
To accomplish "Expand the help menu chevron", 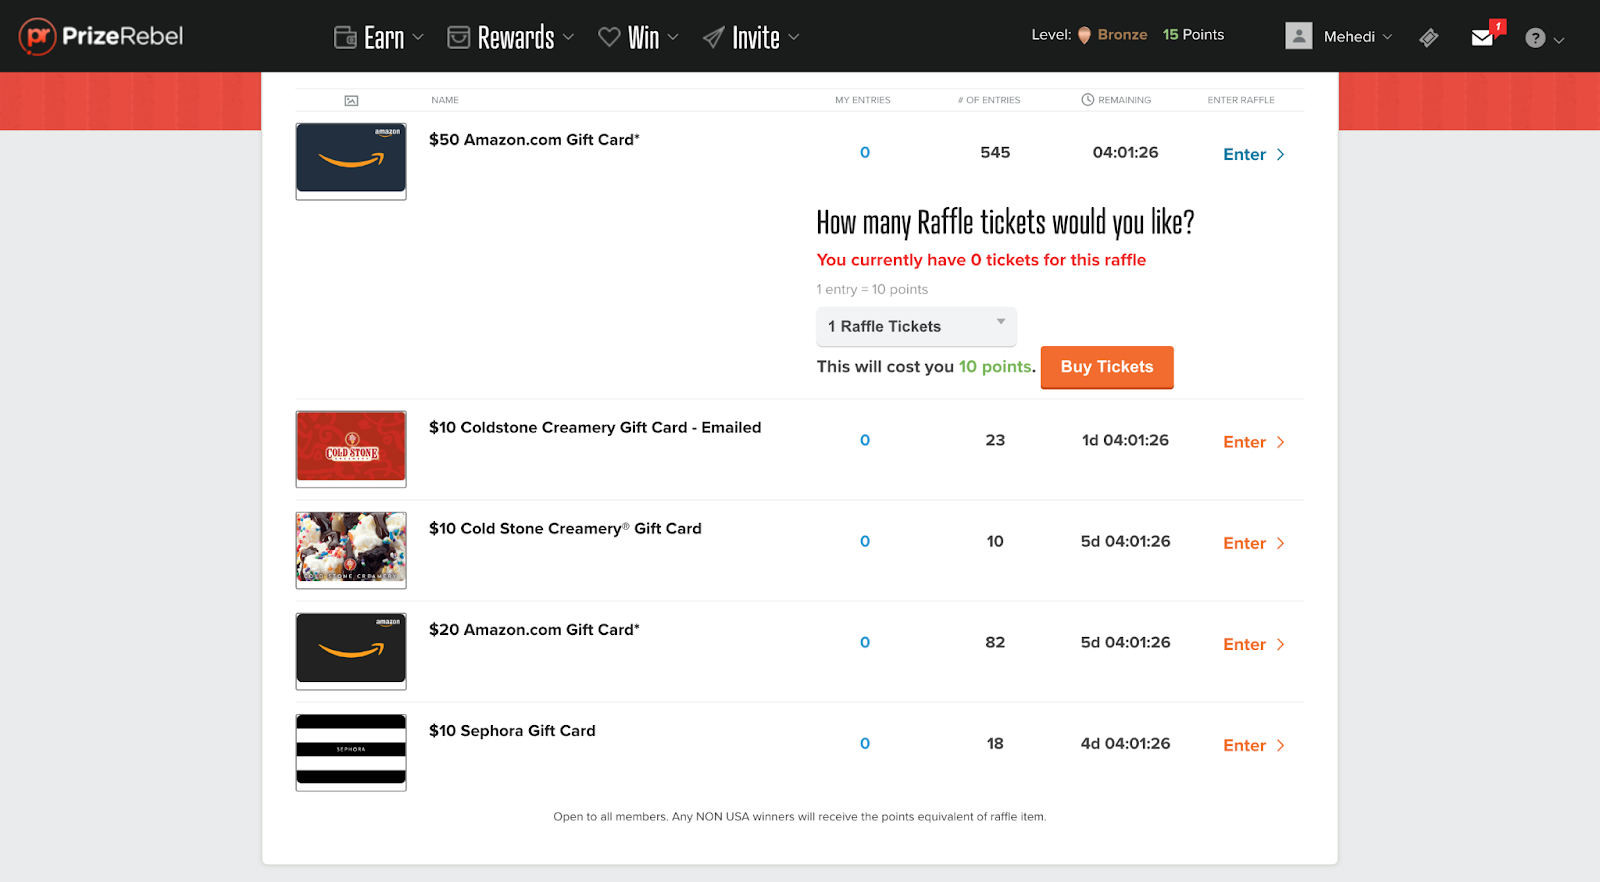I will pos(1559,40).
